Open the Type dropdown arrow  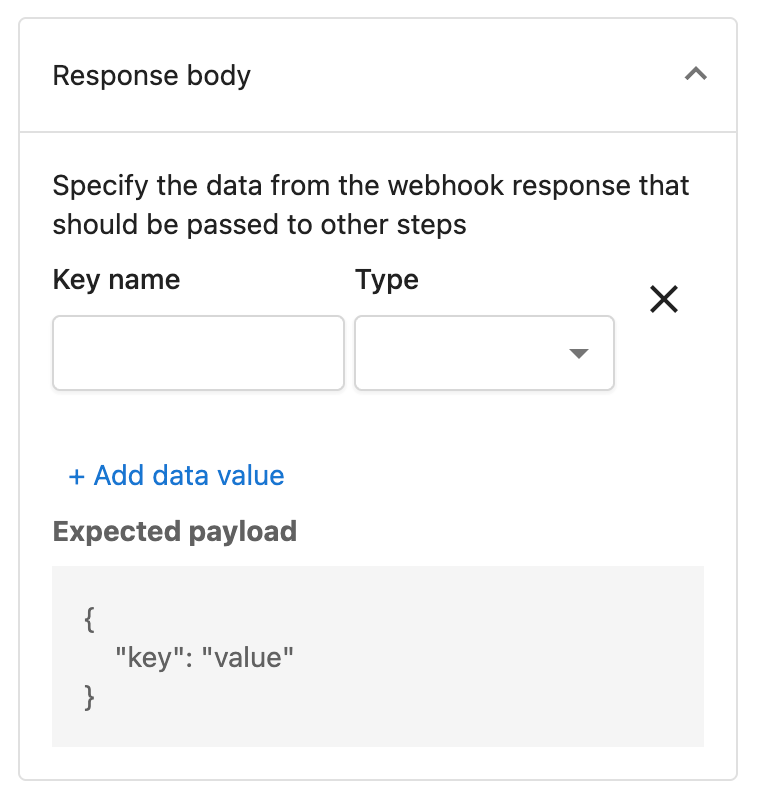579,353
